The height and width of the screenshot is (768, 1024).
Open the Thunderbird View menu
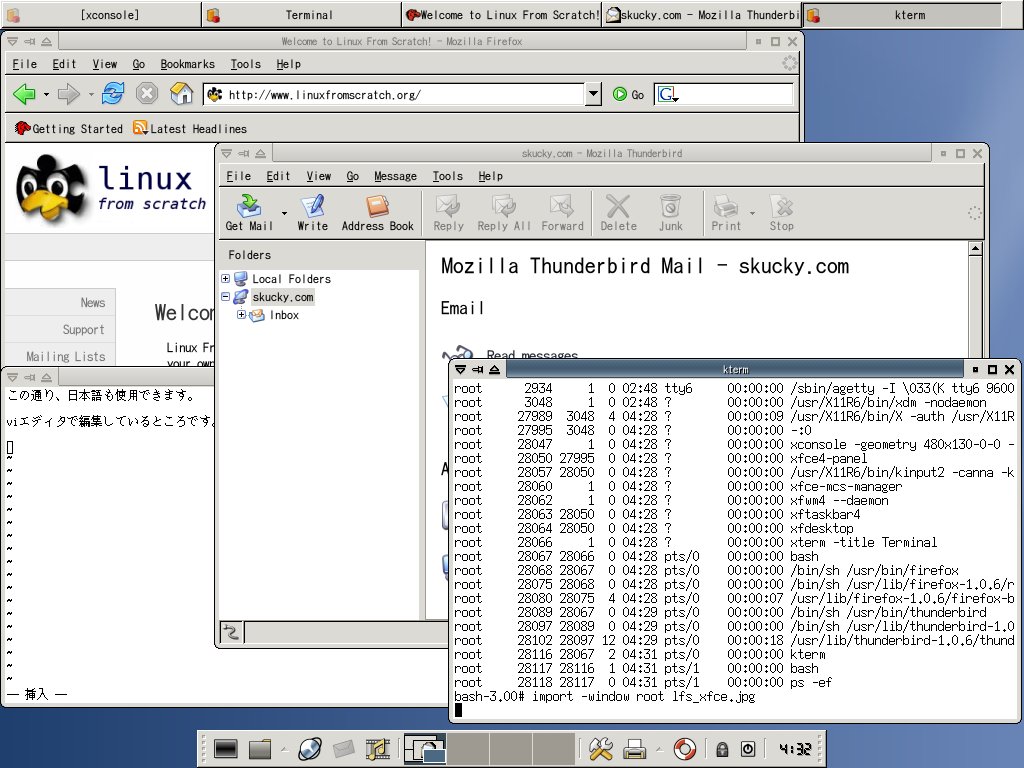319,176
